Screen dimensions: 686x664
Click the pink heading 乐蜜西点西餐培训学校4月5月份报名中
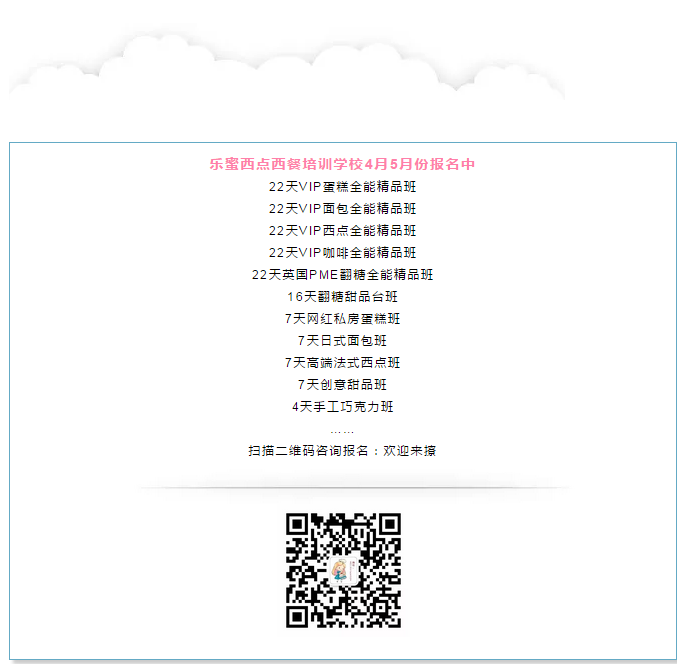(342, 164)
